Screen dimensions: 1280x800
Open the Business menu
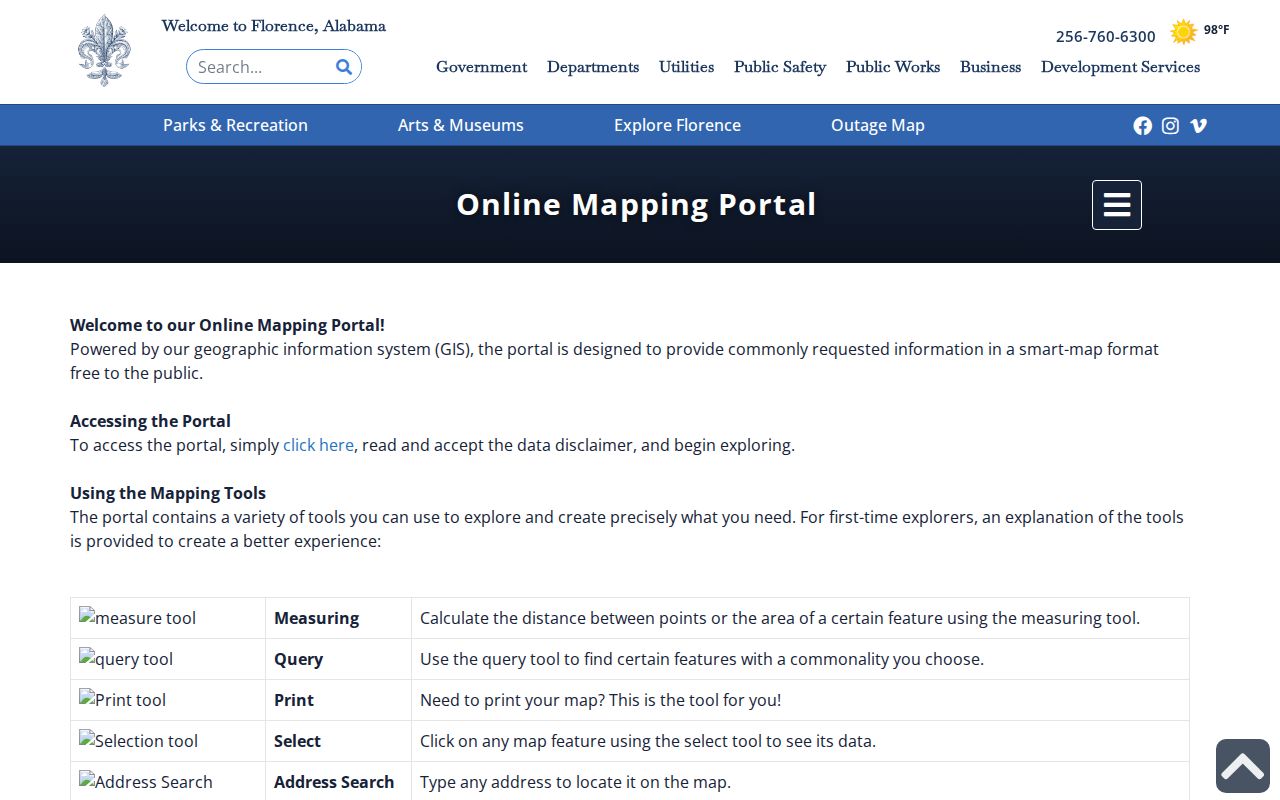click(x=990, y=67)
